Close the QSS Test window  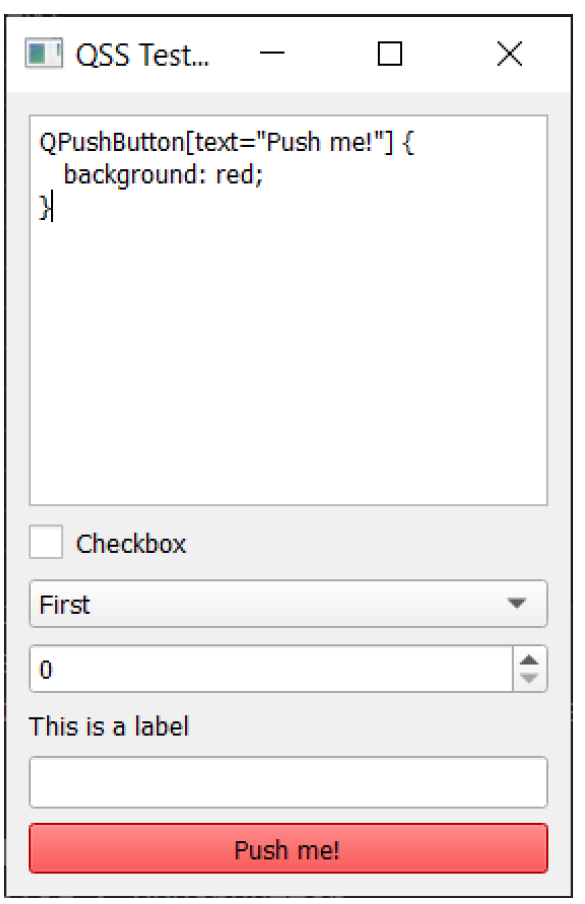509,54
